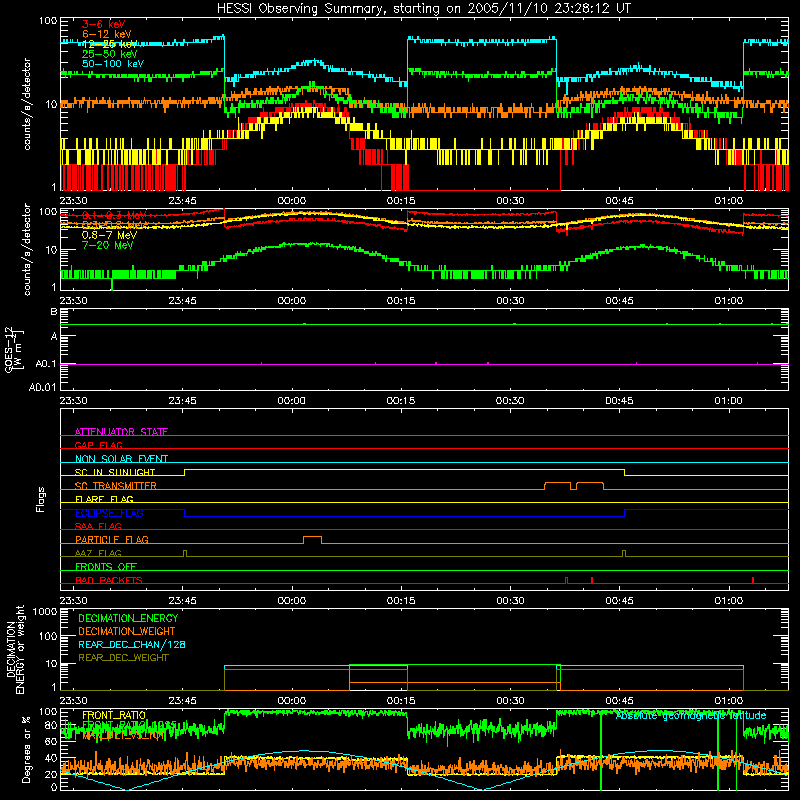Click the 12-25 keV legend entry
The width and height of the screenshot is (800, 800).
pyautogui.click(x=110, y=44)
